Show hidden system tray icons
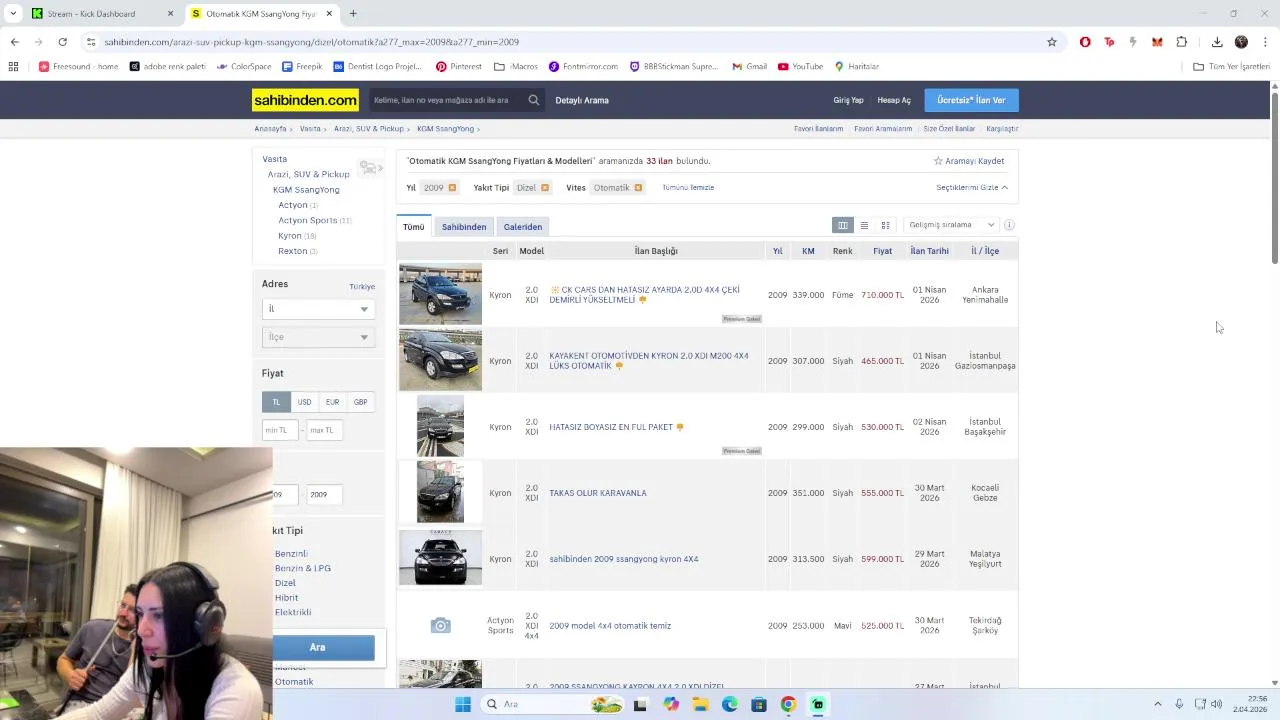The image size is (1280, 720). [1158, 704]
